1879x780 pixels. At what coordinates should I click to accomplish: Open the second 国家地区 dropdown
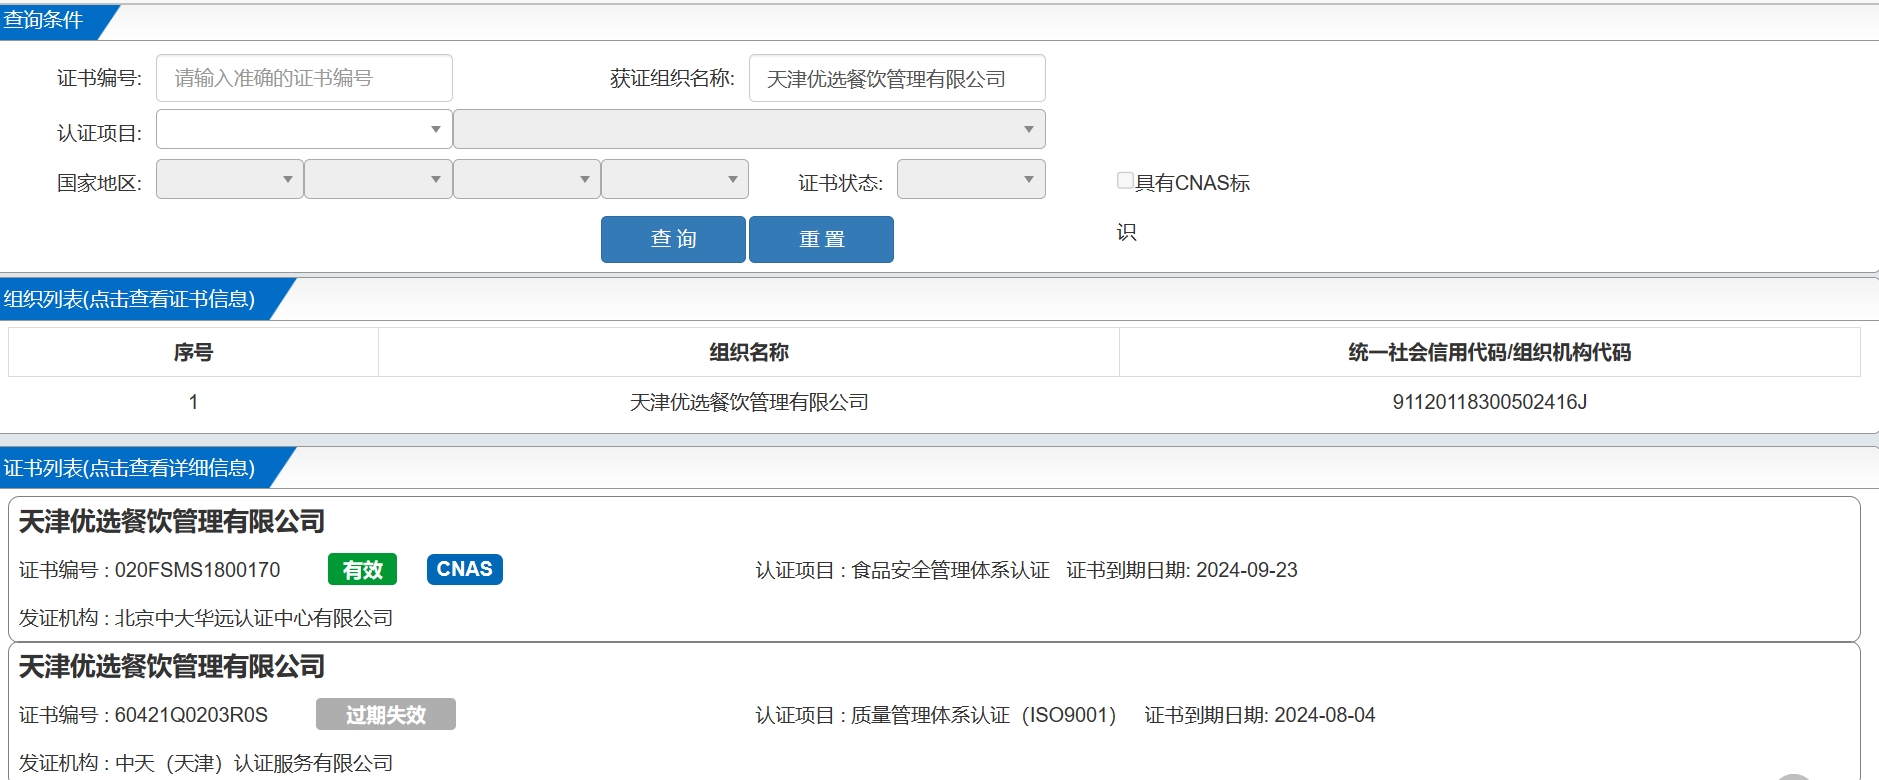[x=378, y=179]
